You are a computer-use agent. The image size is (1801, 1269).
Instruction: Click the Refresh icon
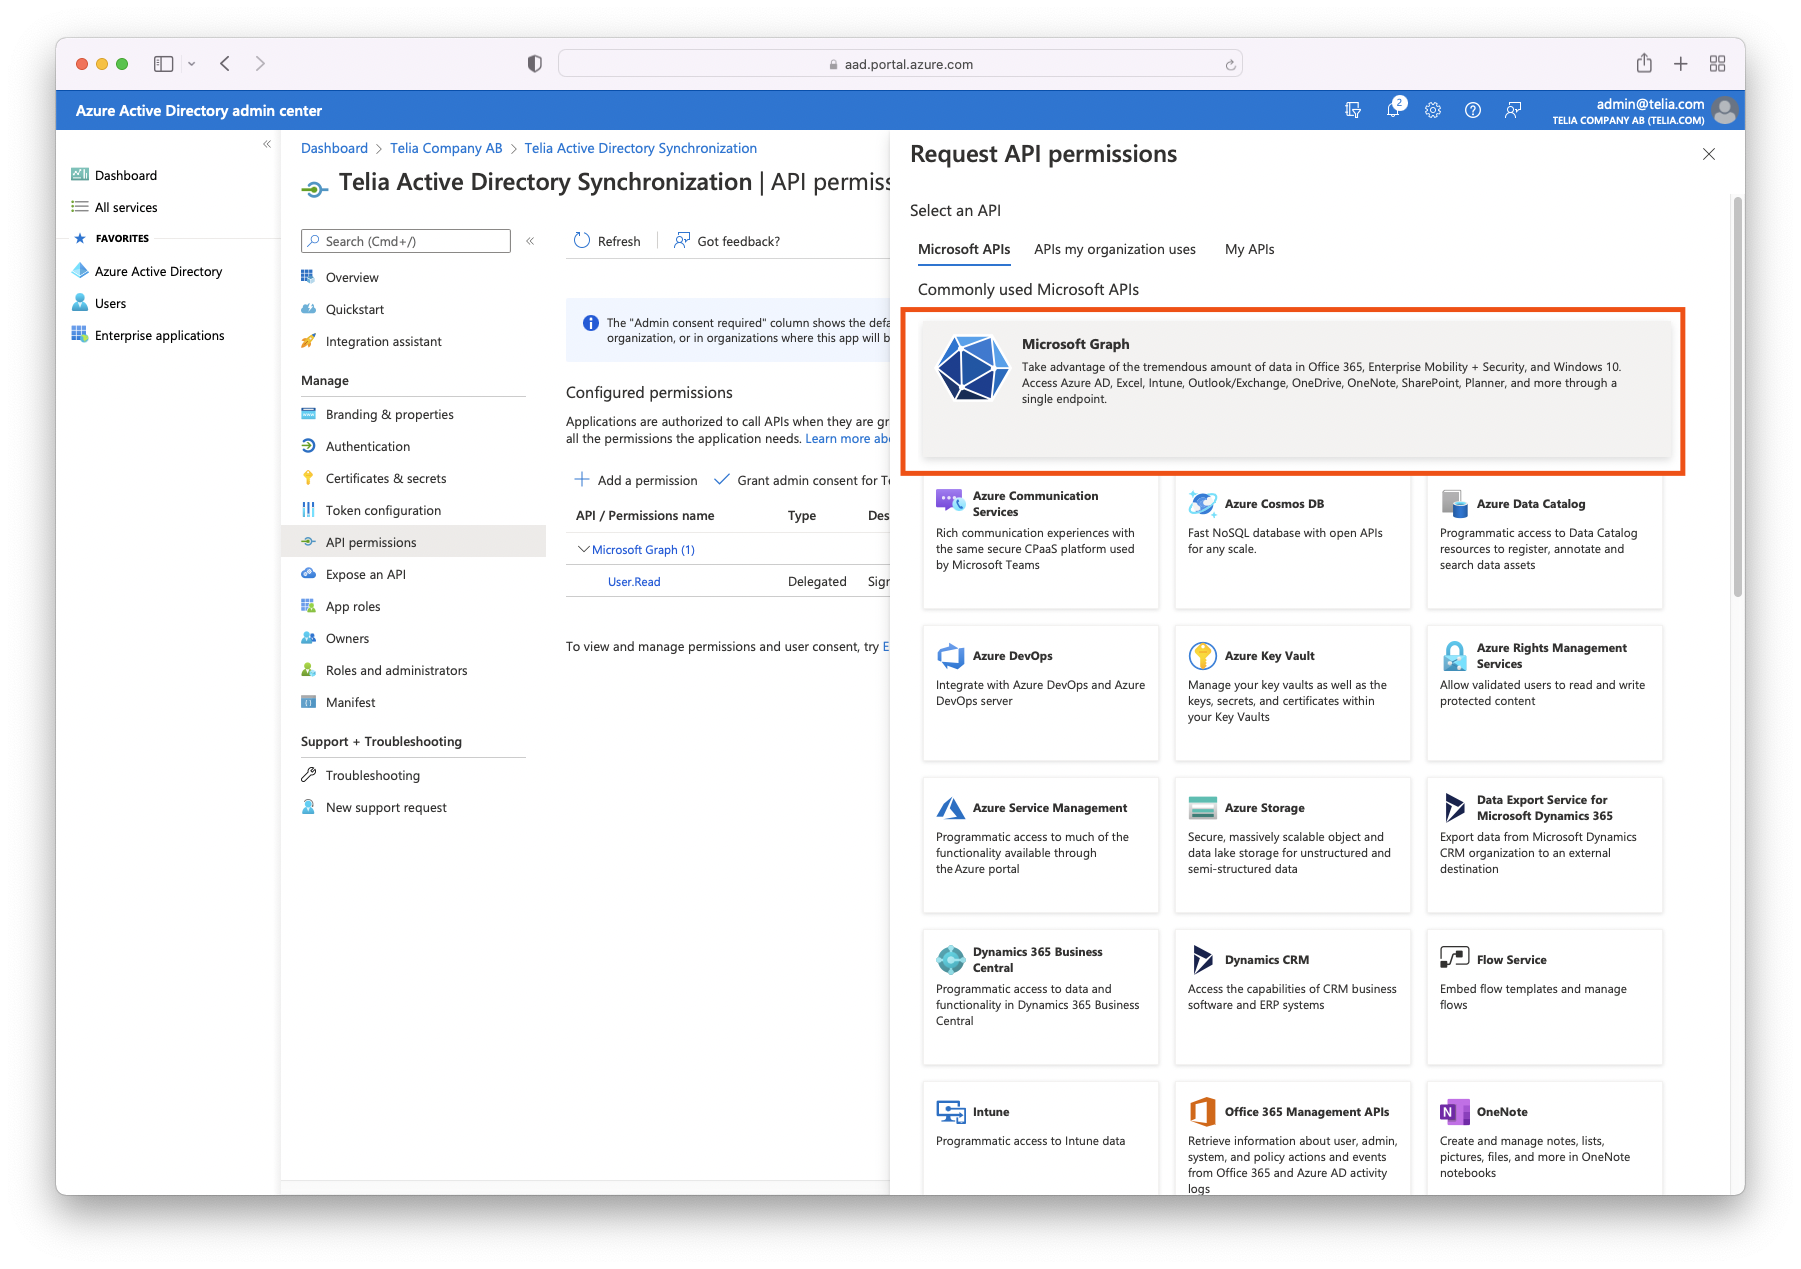click(x=582, y=240)
